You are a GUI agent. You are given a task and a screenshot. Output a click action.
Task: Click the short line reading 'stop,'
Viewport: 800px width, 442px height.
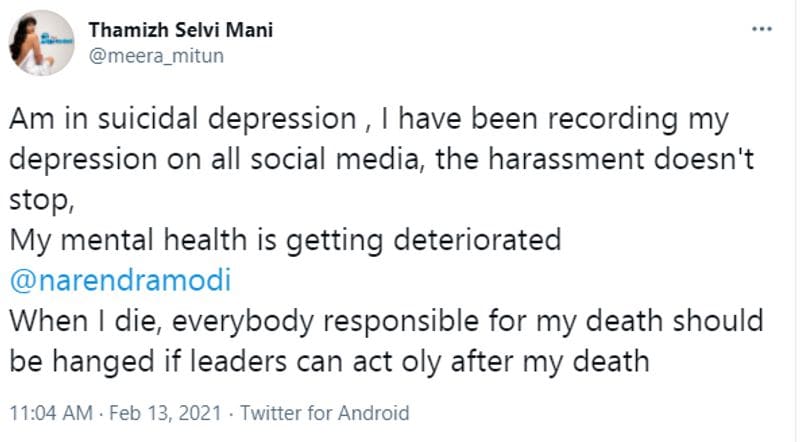[42, 200]
